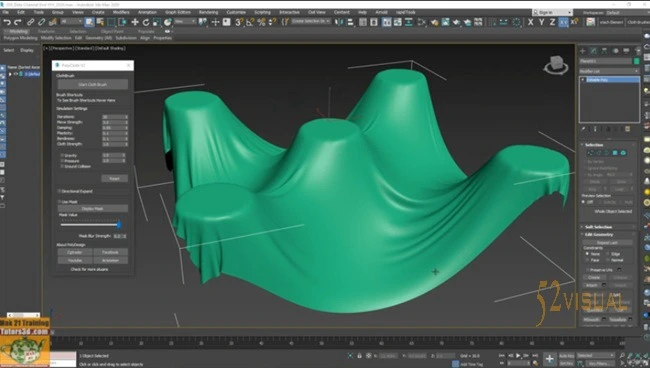
Task: Click the Iterations value field
Action: point(115,117)
